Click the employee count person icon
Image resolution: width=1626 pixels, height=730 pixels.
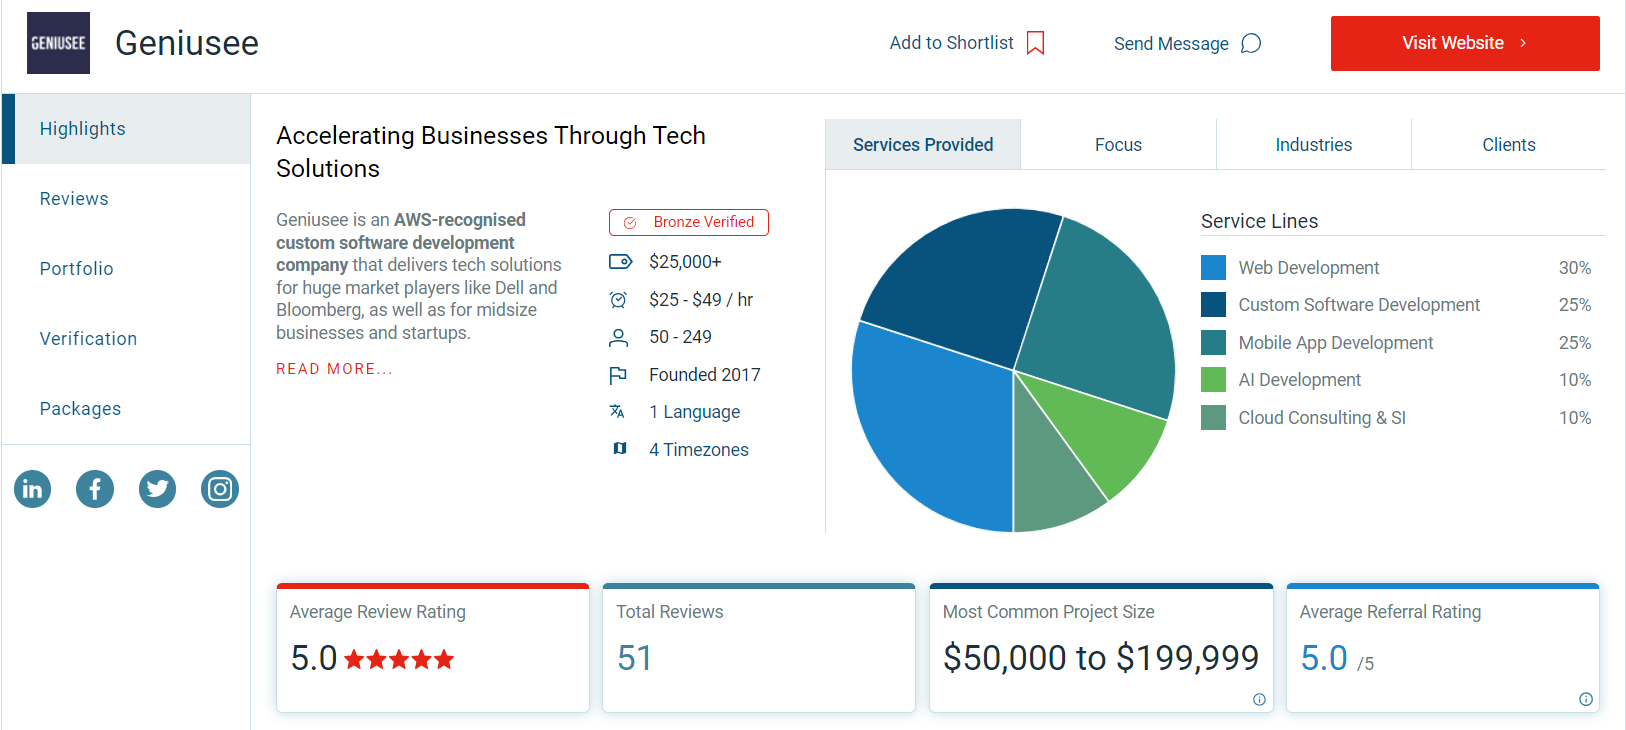point(618,338)
